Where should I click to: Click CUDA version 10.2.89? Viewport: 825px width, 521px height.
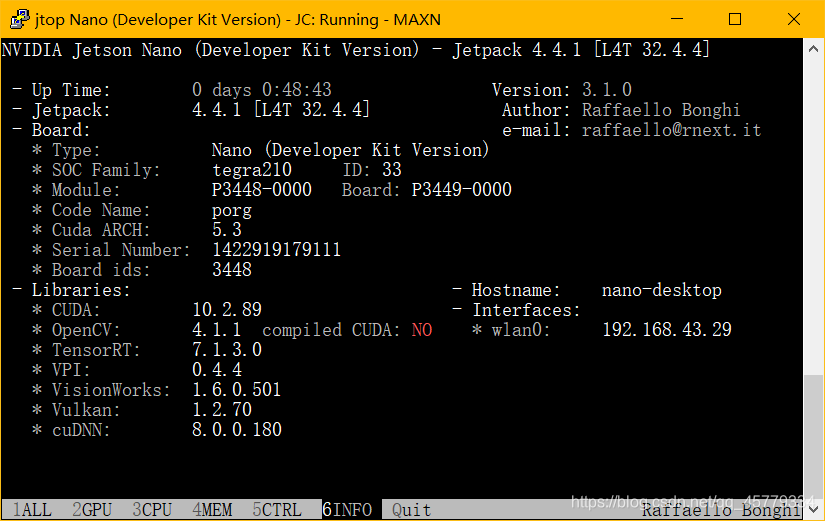227,310
